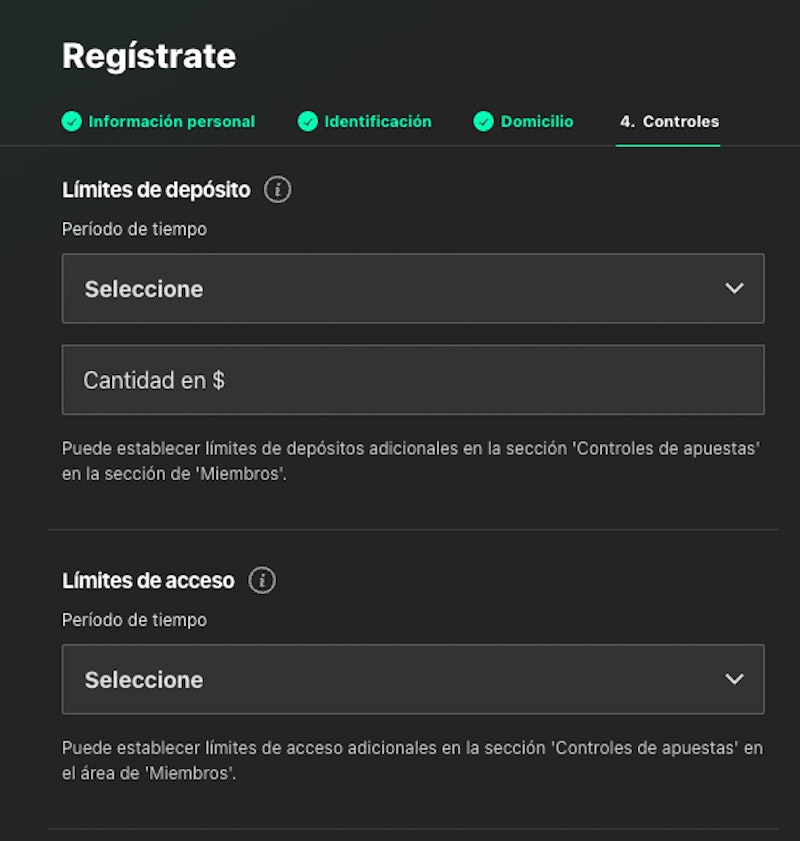Screen dimensions: 800x841
Task: Focus the Cantidad en $ input field
Action: pyautogui.click(x=412, y=380)
